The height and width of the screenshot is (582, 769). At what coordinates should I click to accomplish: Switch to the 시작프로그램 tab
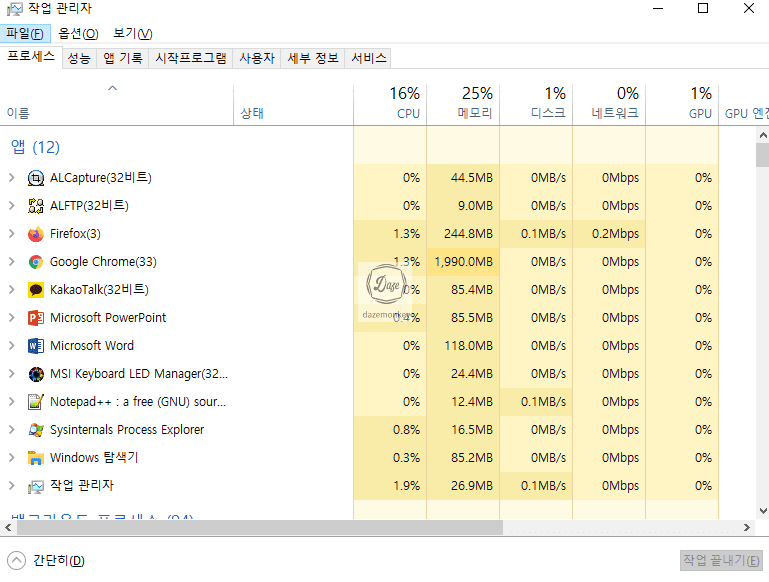[191, 58]
